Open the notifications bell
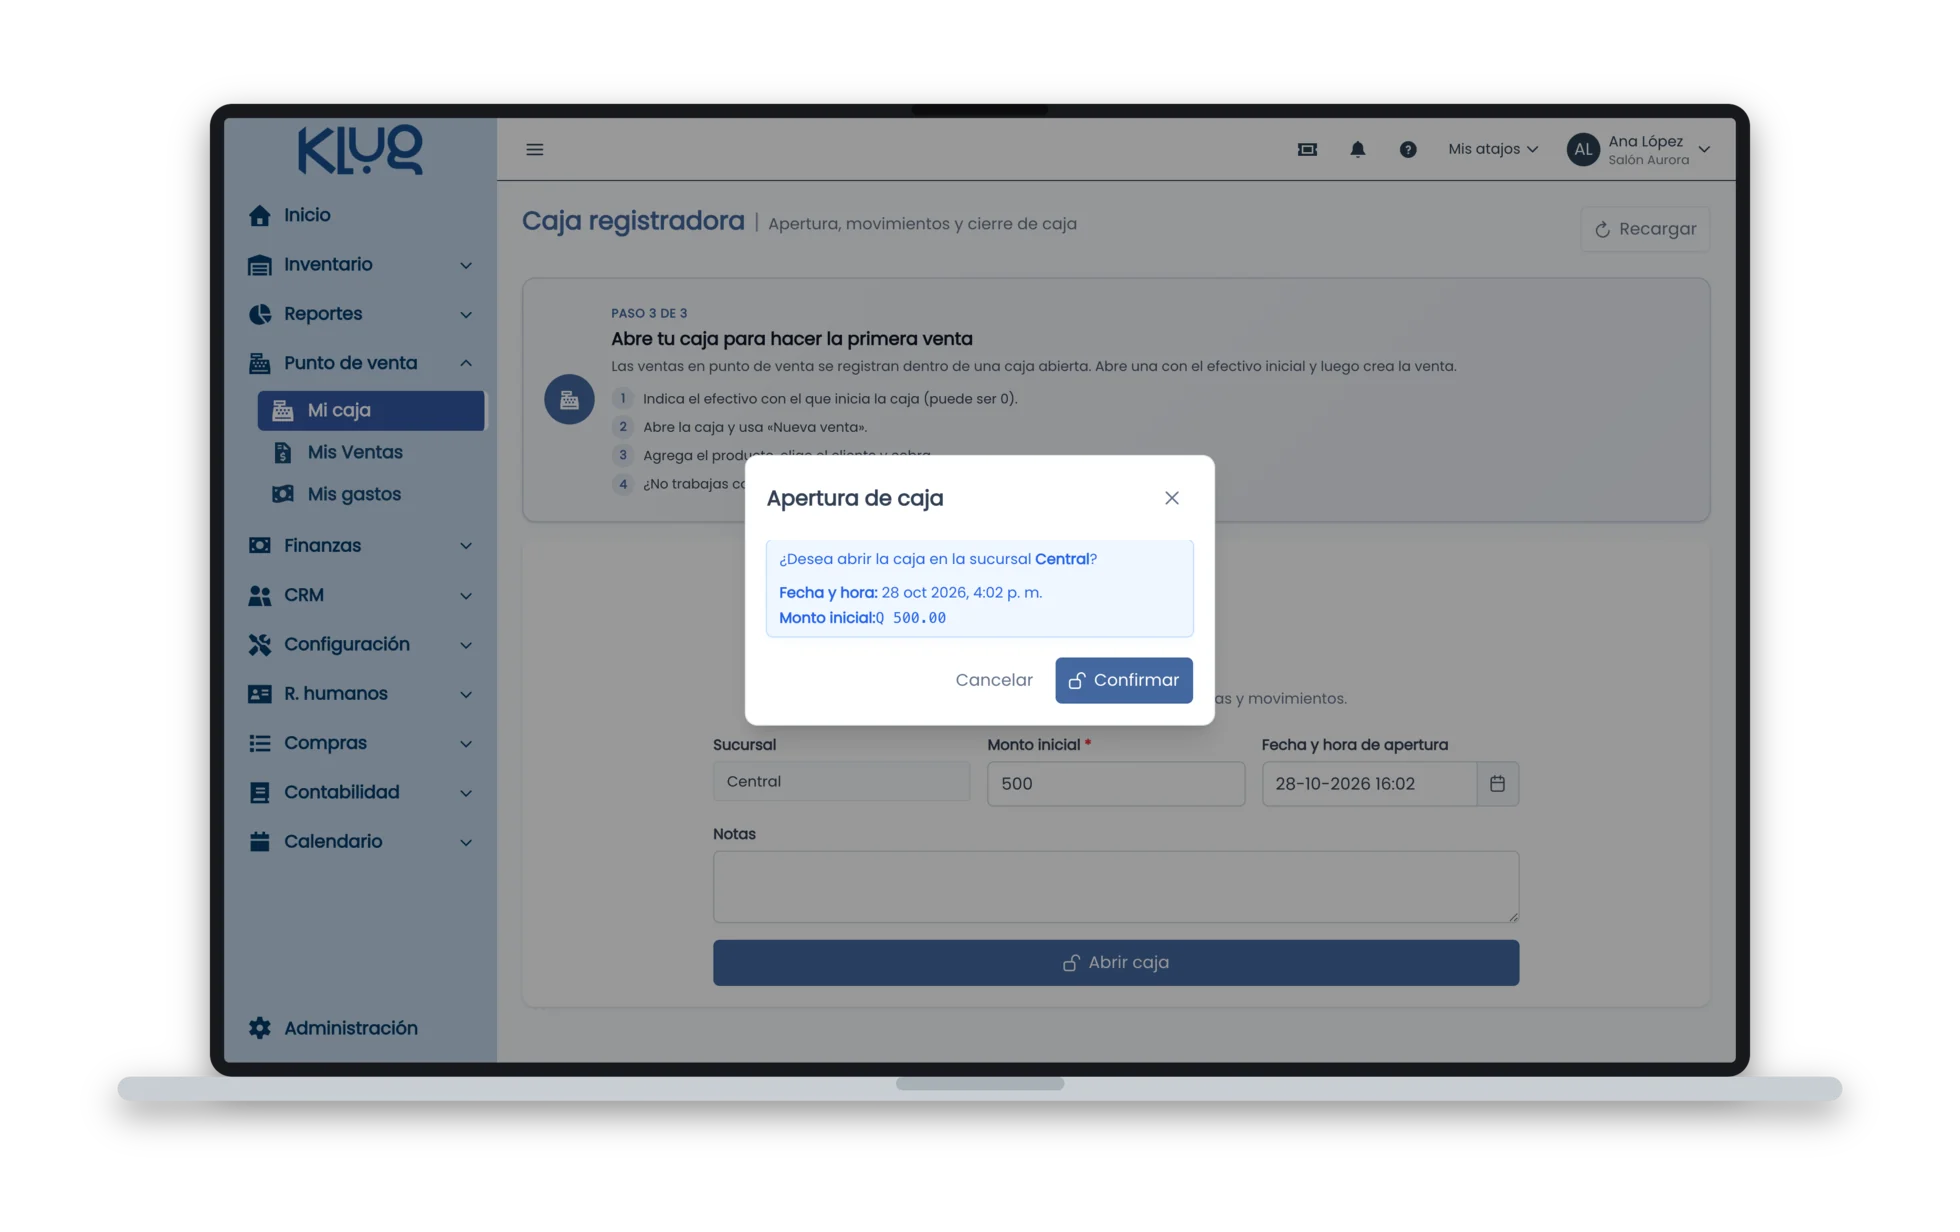1960x1232 pixels. (1357, 149)
